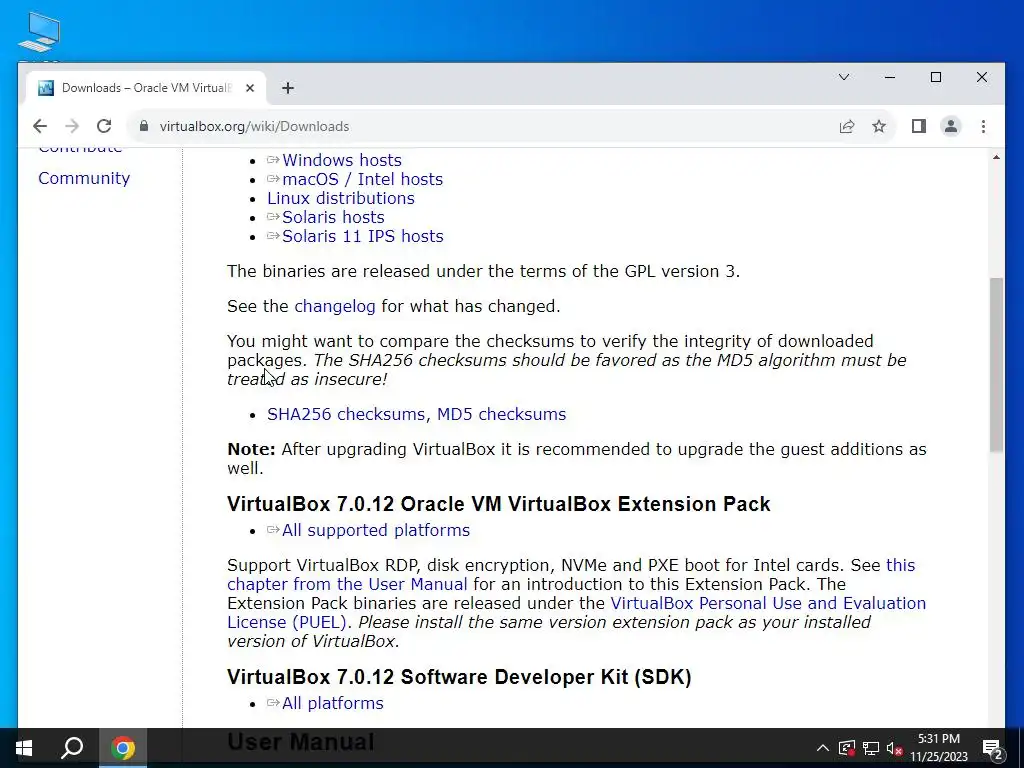Open the Chrome profile avatar
Screen dimensions: 1024x768
[951, 126]
